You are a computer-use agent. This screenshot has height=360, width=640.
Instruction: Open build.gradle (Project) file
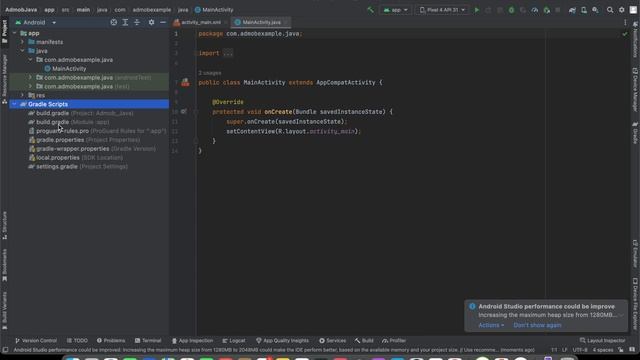[x=81, y=113]
